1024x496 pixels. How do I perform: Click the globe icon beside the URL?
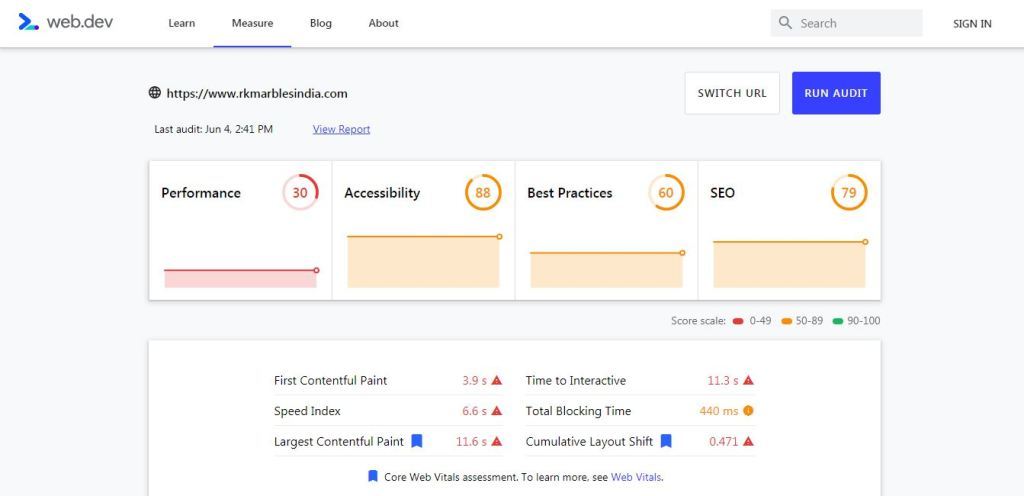tap(155, 93)
